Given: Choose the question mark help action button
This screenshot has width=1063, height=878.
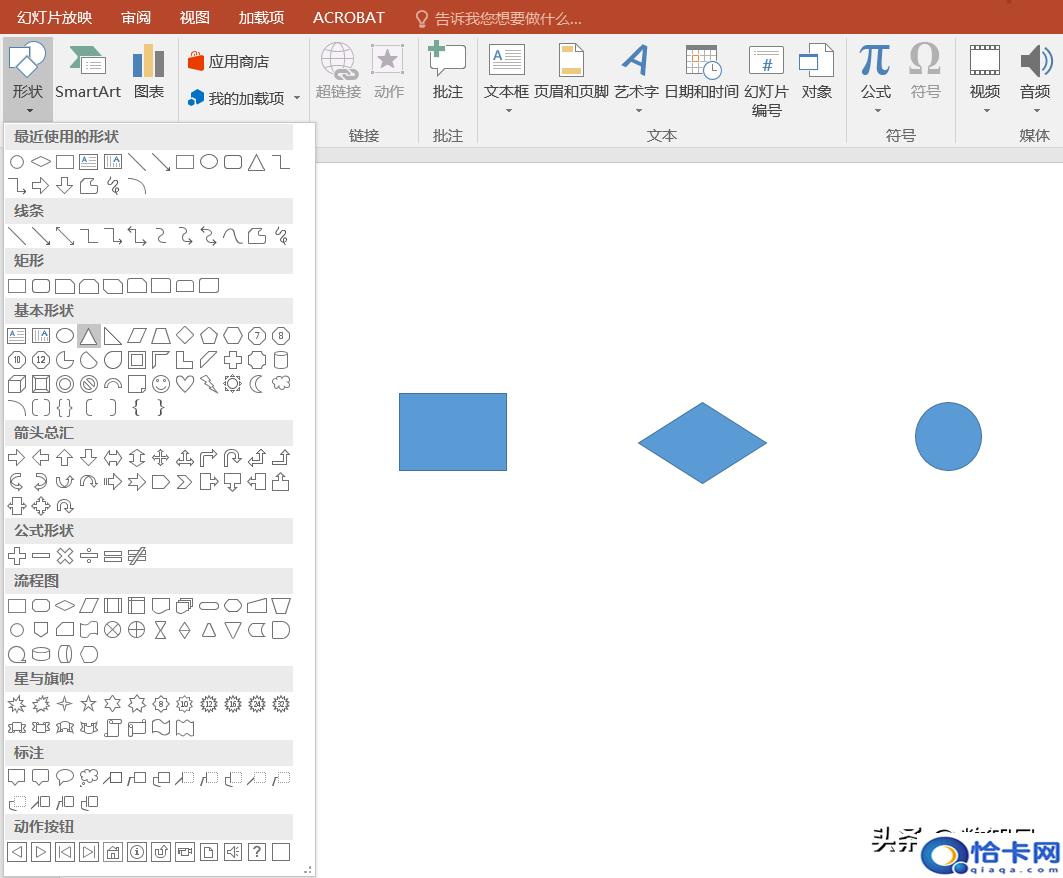Looking at the screenshot, I should click(x=257, y=852).
